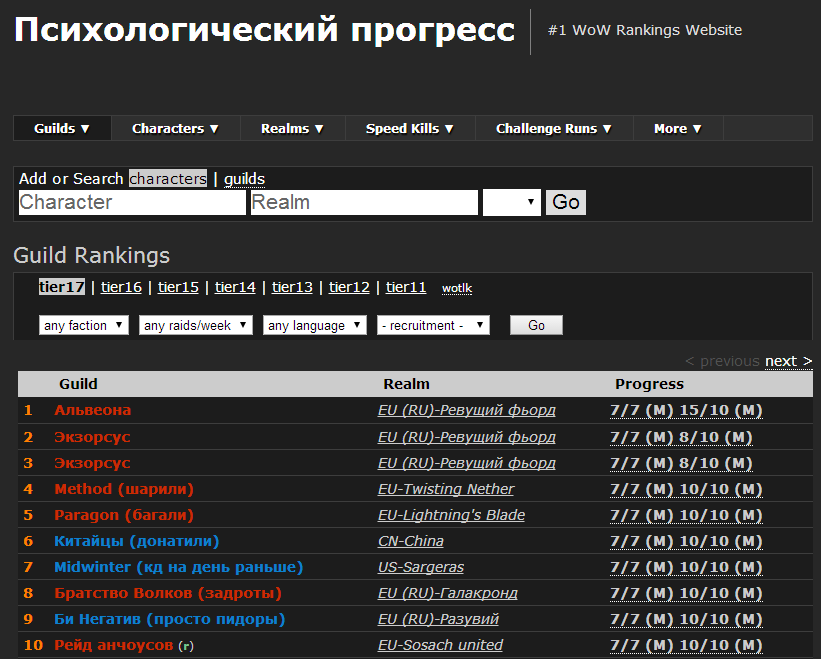Screen dimensions: 821x659
Task: Open guild Paragon (багали)
Action: pyautogui.click(x=124, y=515)
